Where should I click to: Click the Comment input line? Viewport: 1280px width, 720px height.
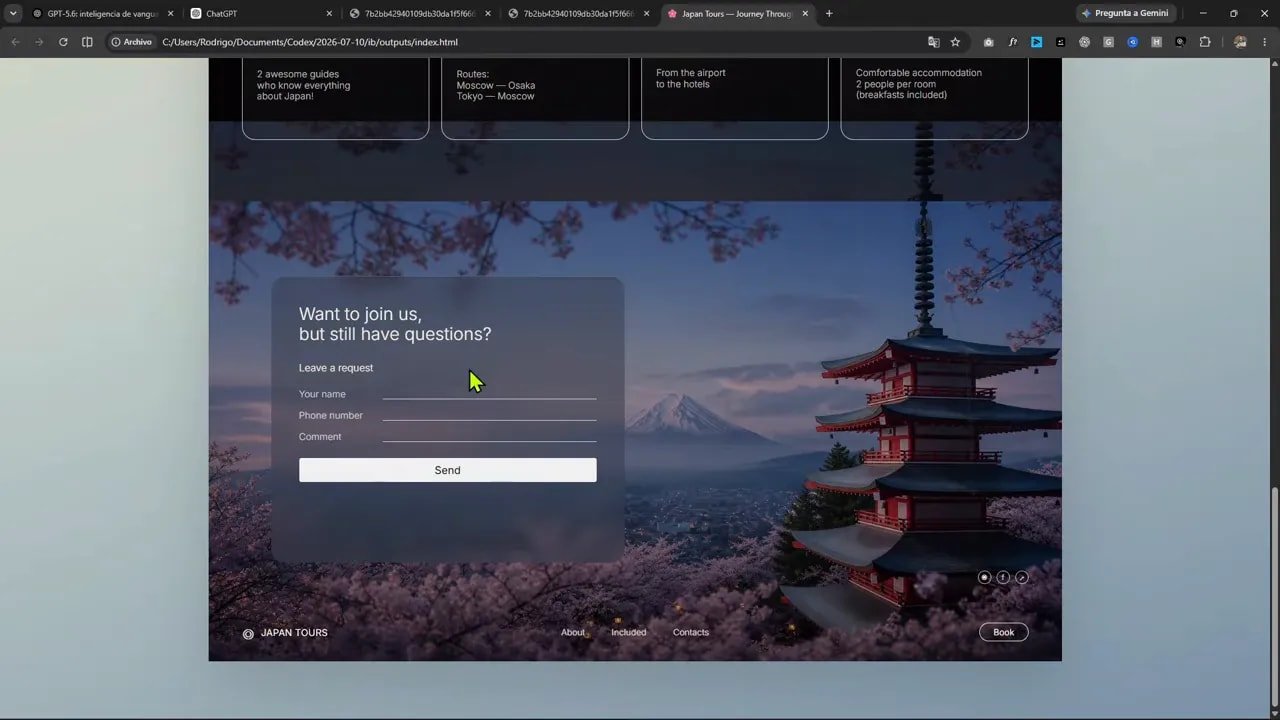[489, 435]
